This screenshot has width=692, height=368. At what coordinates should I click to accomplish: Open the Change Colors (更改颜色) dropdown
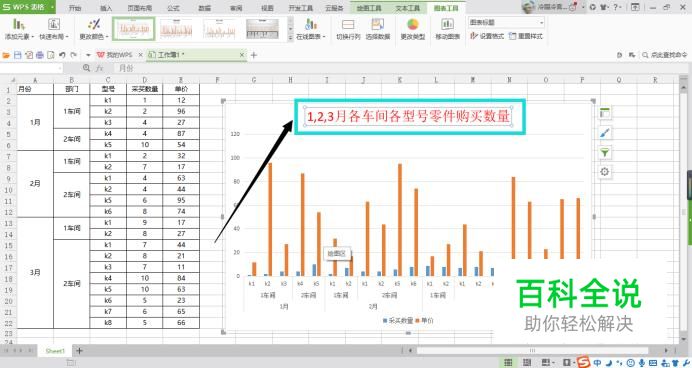[x=93, y=29]
